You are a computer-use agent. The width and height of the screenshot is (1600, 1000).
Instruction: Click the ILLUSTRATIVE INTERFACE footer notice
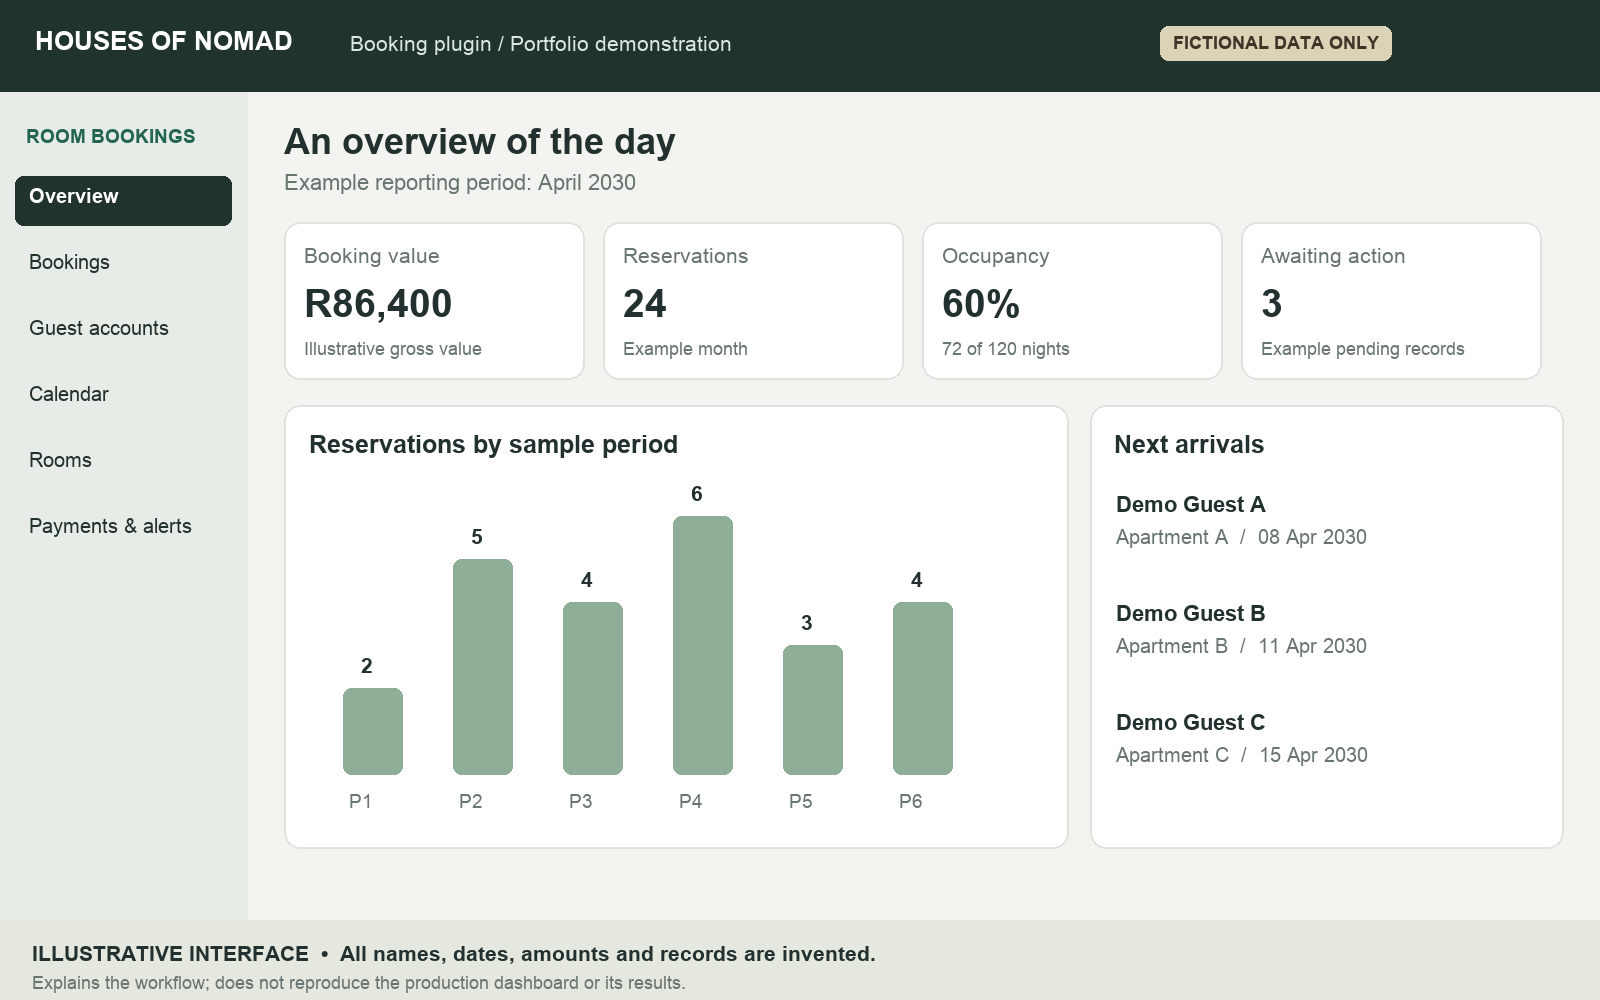click(453, 954)
